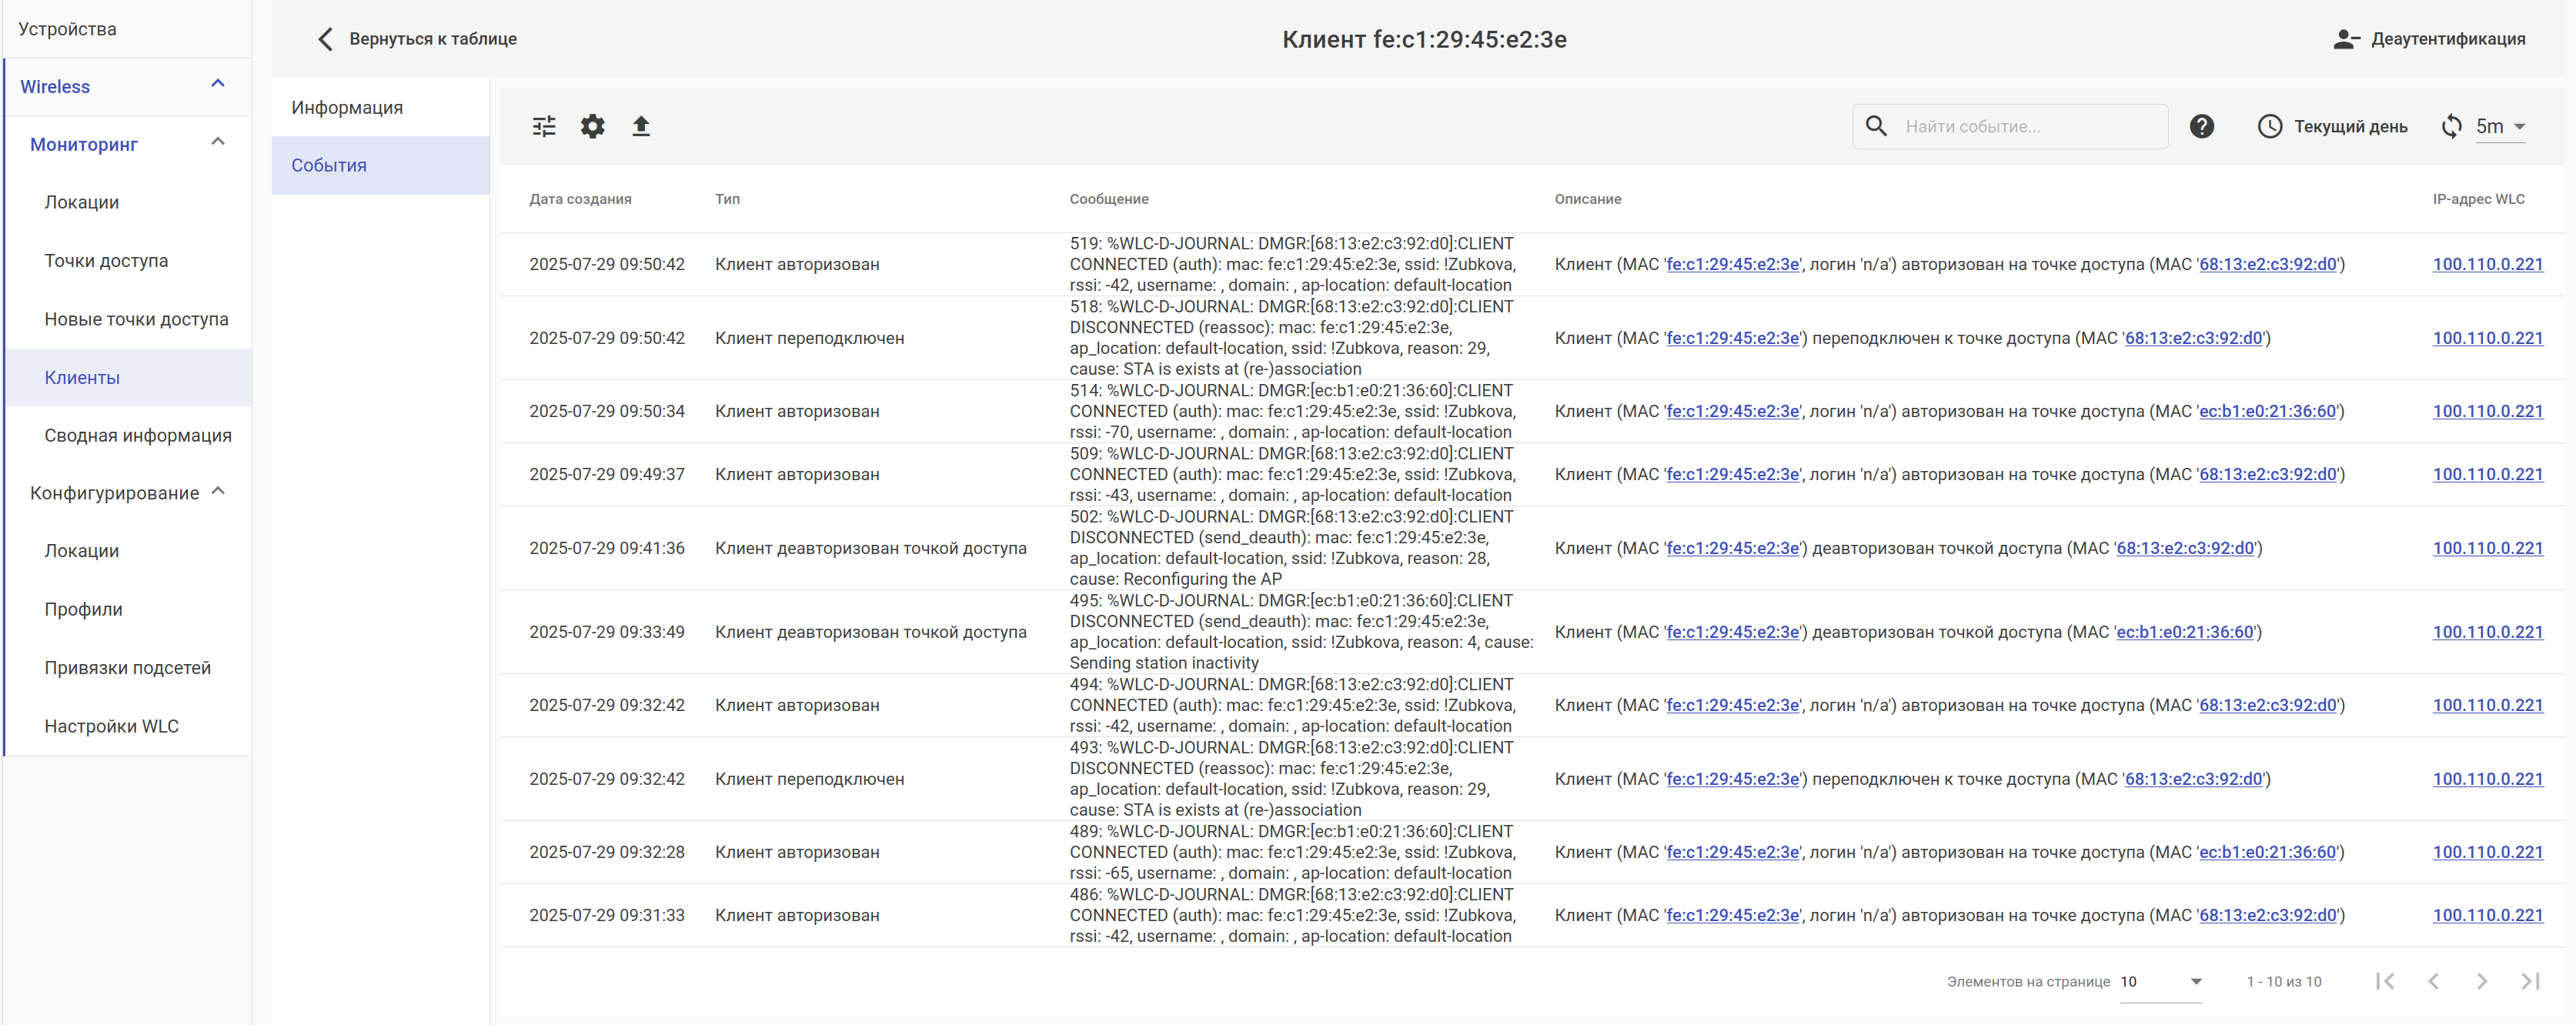Jump to last page arrow
Screen dimensions: 2576x1025
tap(2530, 981)
